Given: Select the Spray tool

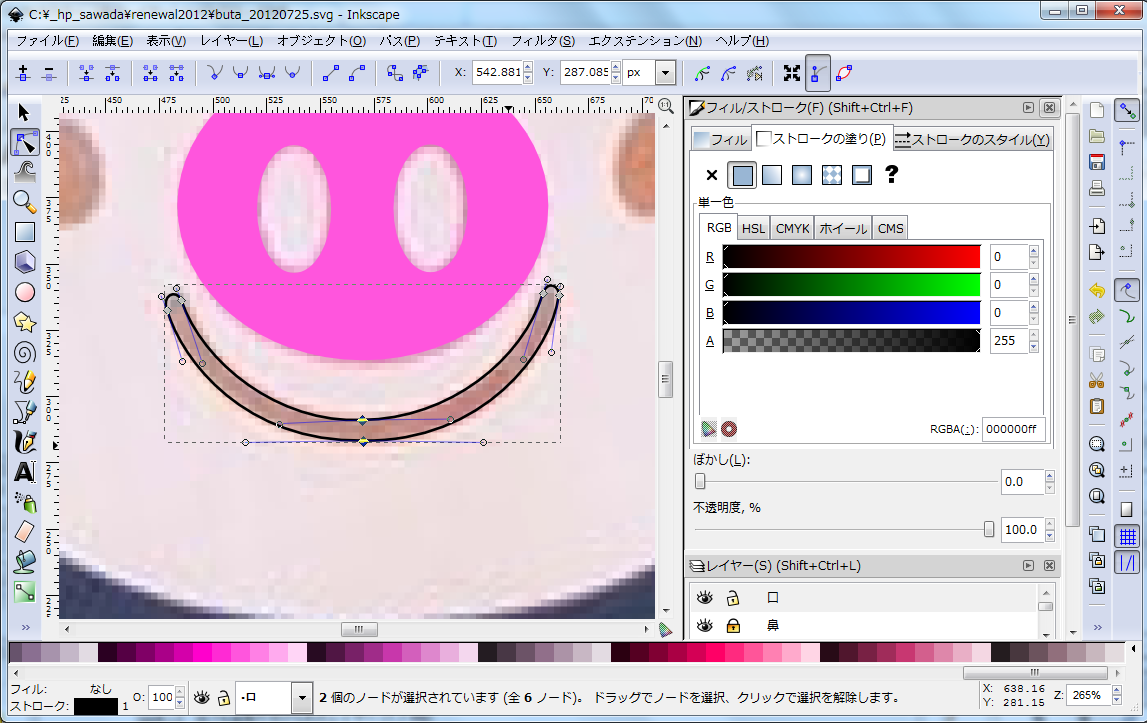Looking at the screenshot, I should 24,502.
